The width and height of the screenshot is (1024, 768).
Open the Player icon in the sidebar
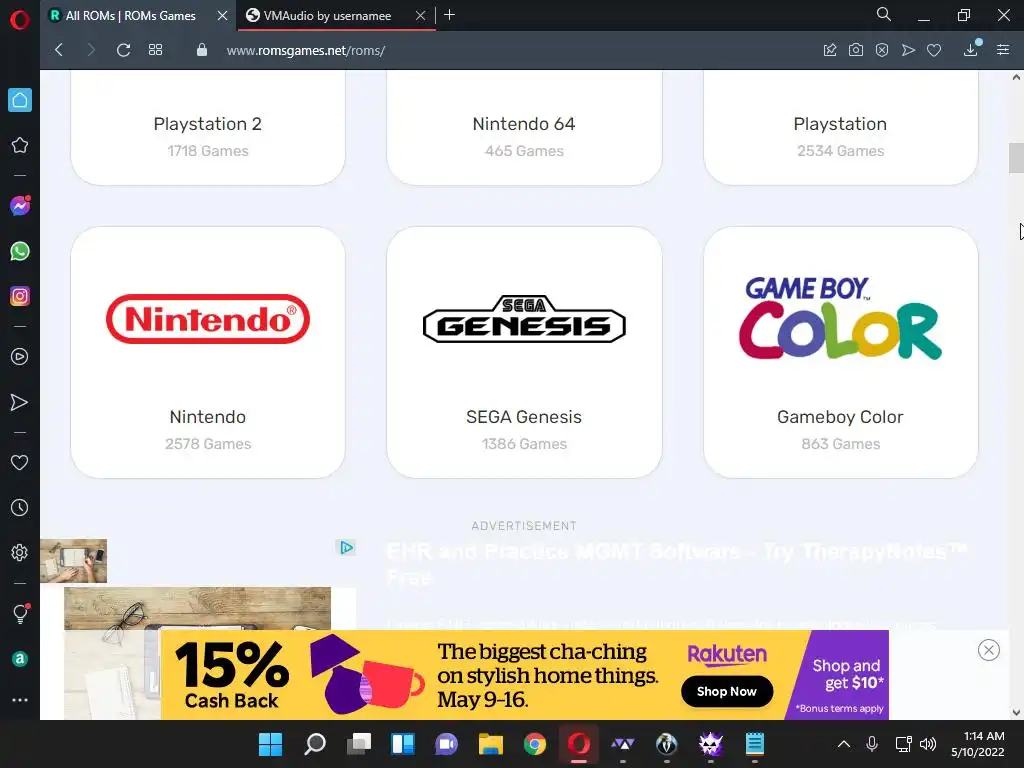coord(20,357)
